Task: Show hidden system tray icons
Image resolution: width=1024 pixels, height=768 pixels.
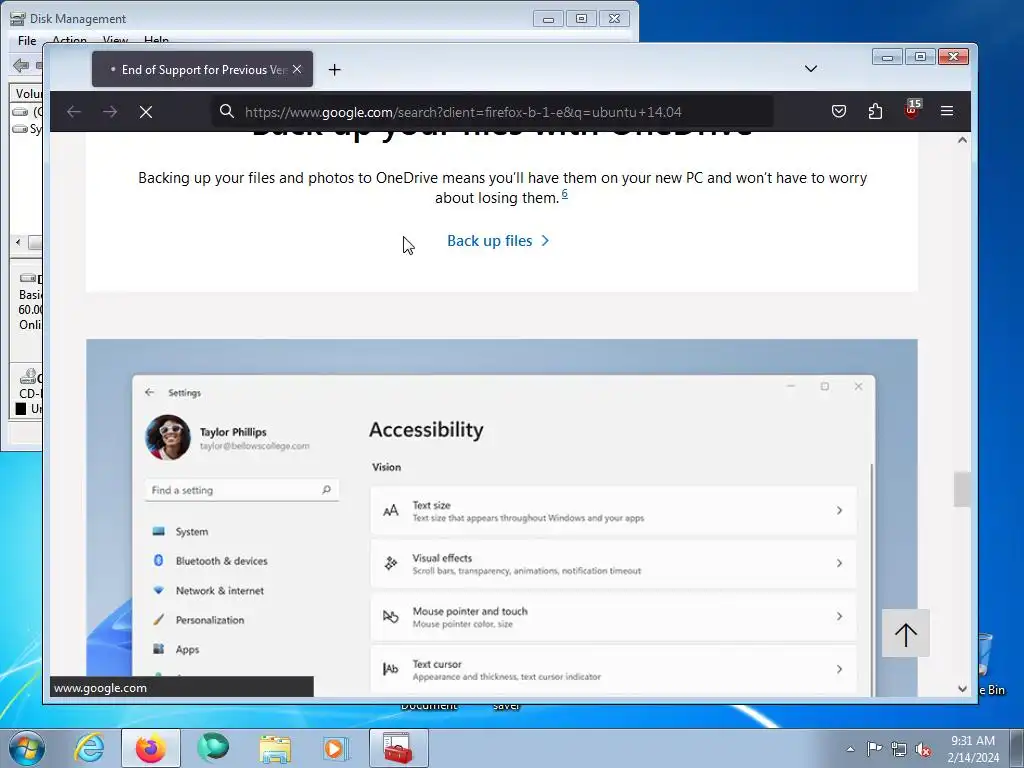Action: point(850,749)
